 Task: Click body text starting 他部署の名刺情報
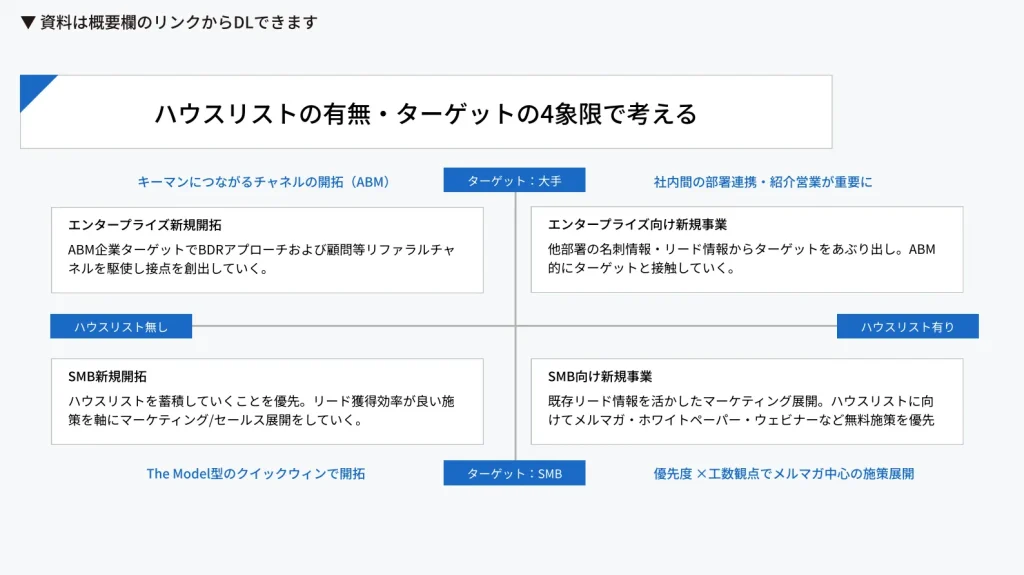click(741, 259)
